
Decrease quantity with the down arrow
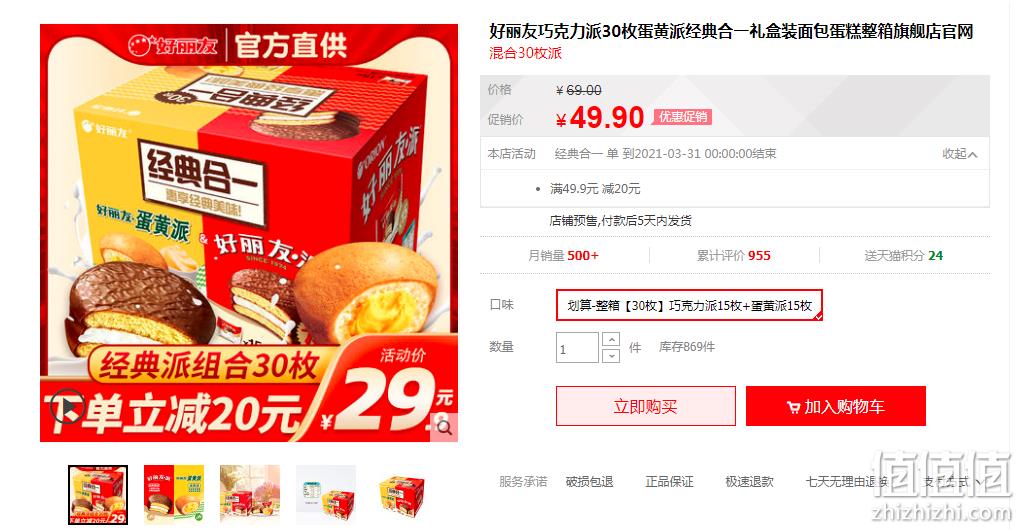611,356
